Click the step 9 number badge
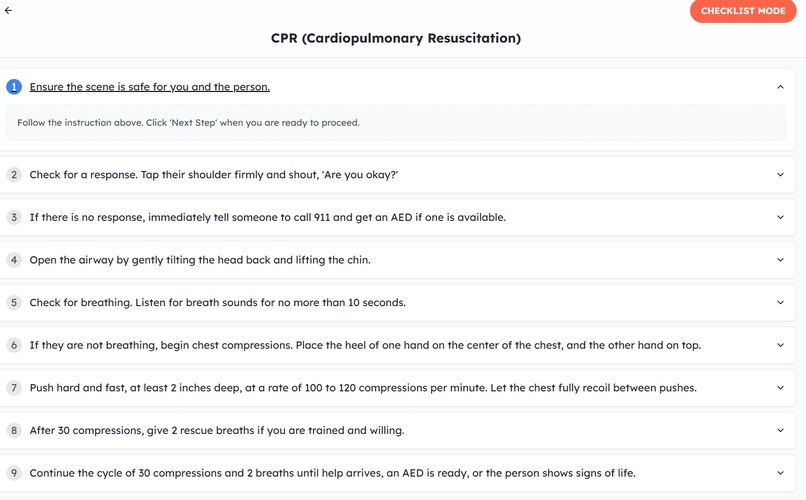 [x=14, y=473]
